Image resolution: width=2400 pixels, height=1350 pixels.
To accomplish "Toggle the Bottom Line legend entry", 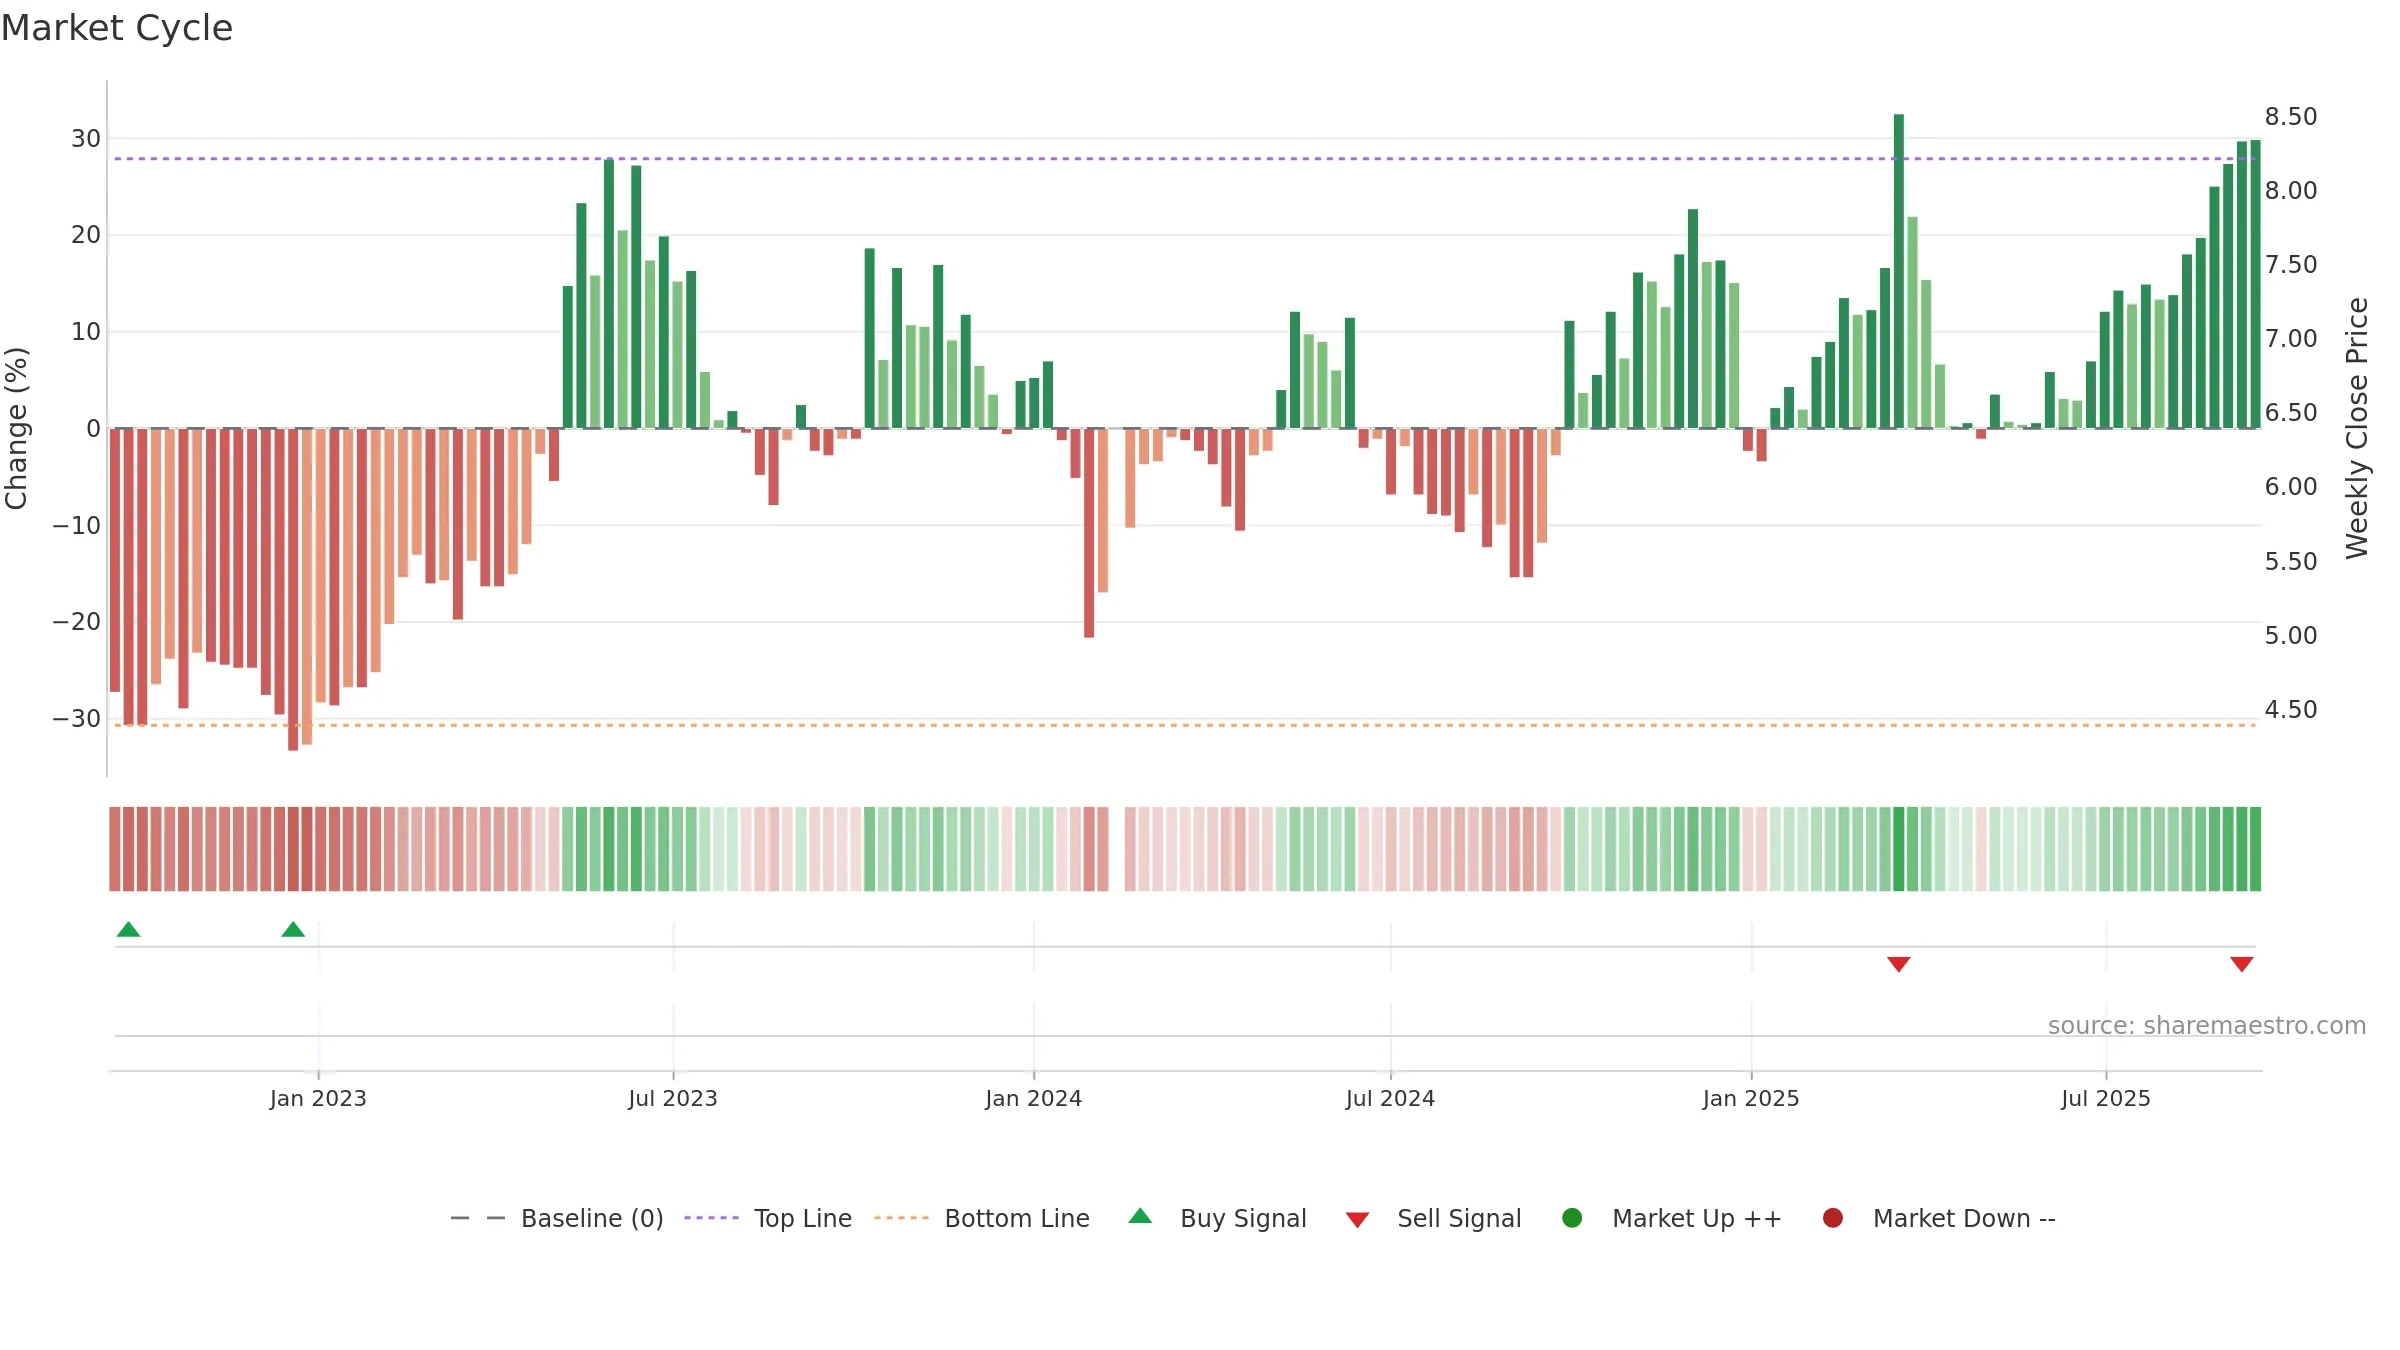I will point(982,1218).
